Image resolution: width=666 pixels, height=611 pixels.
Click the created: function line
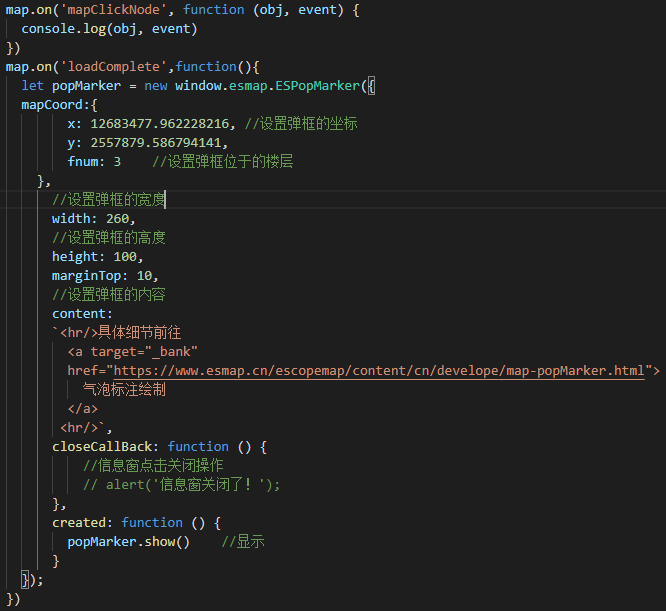pos(136,523)
